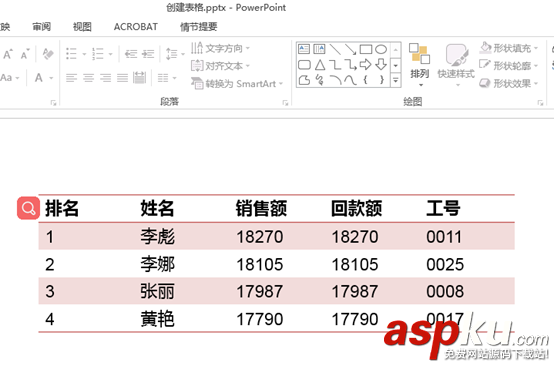Justify the paragraph text
Viewport: 554px width, 366px height.
(122, 78)
